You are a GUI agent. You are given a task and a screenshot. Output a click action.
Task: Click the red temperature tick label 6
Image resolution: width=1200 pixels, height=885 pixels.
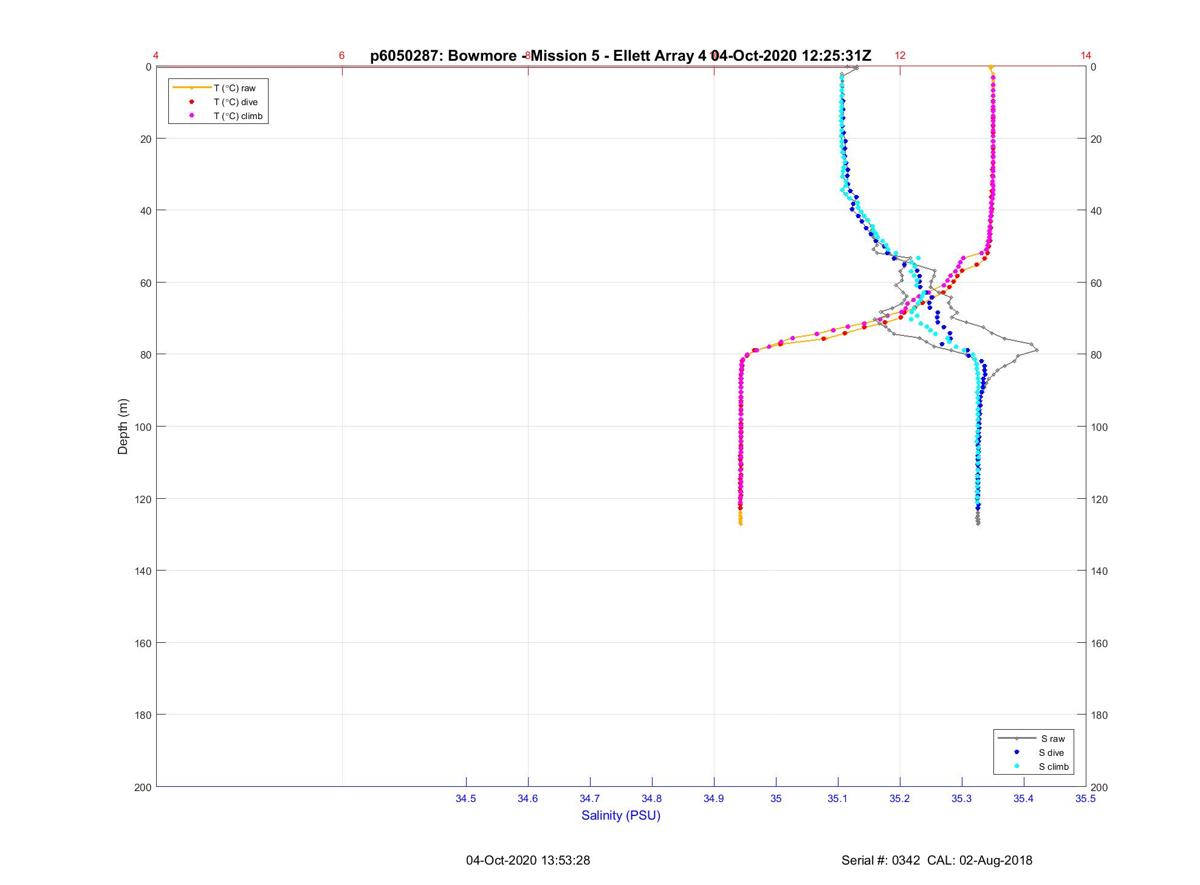click(x=342, y=56)
